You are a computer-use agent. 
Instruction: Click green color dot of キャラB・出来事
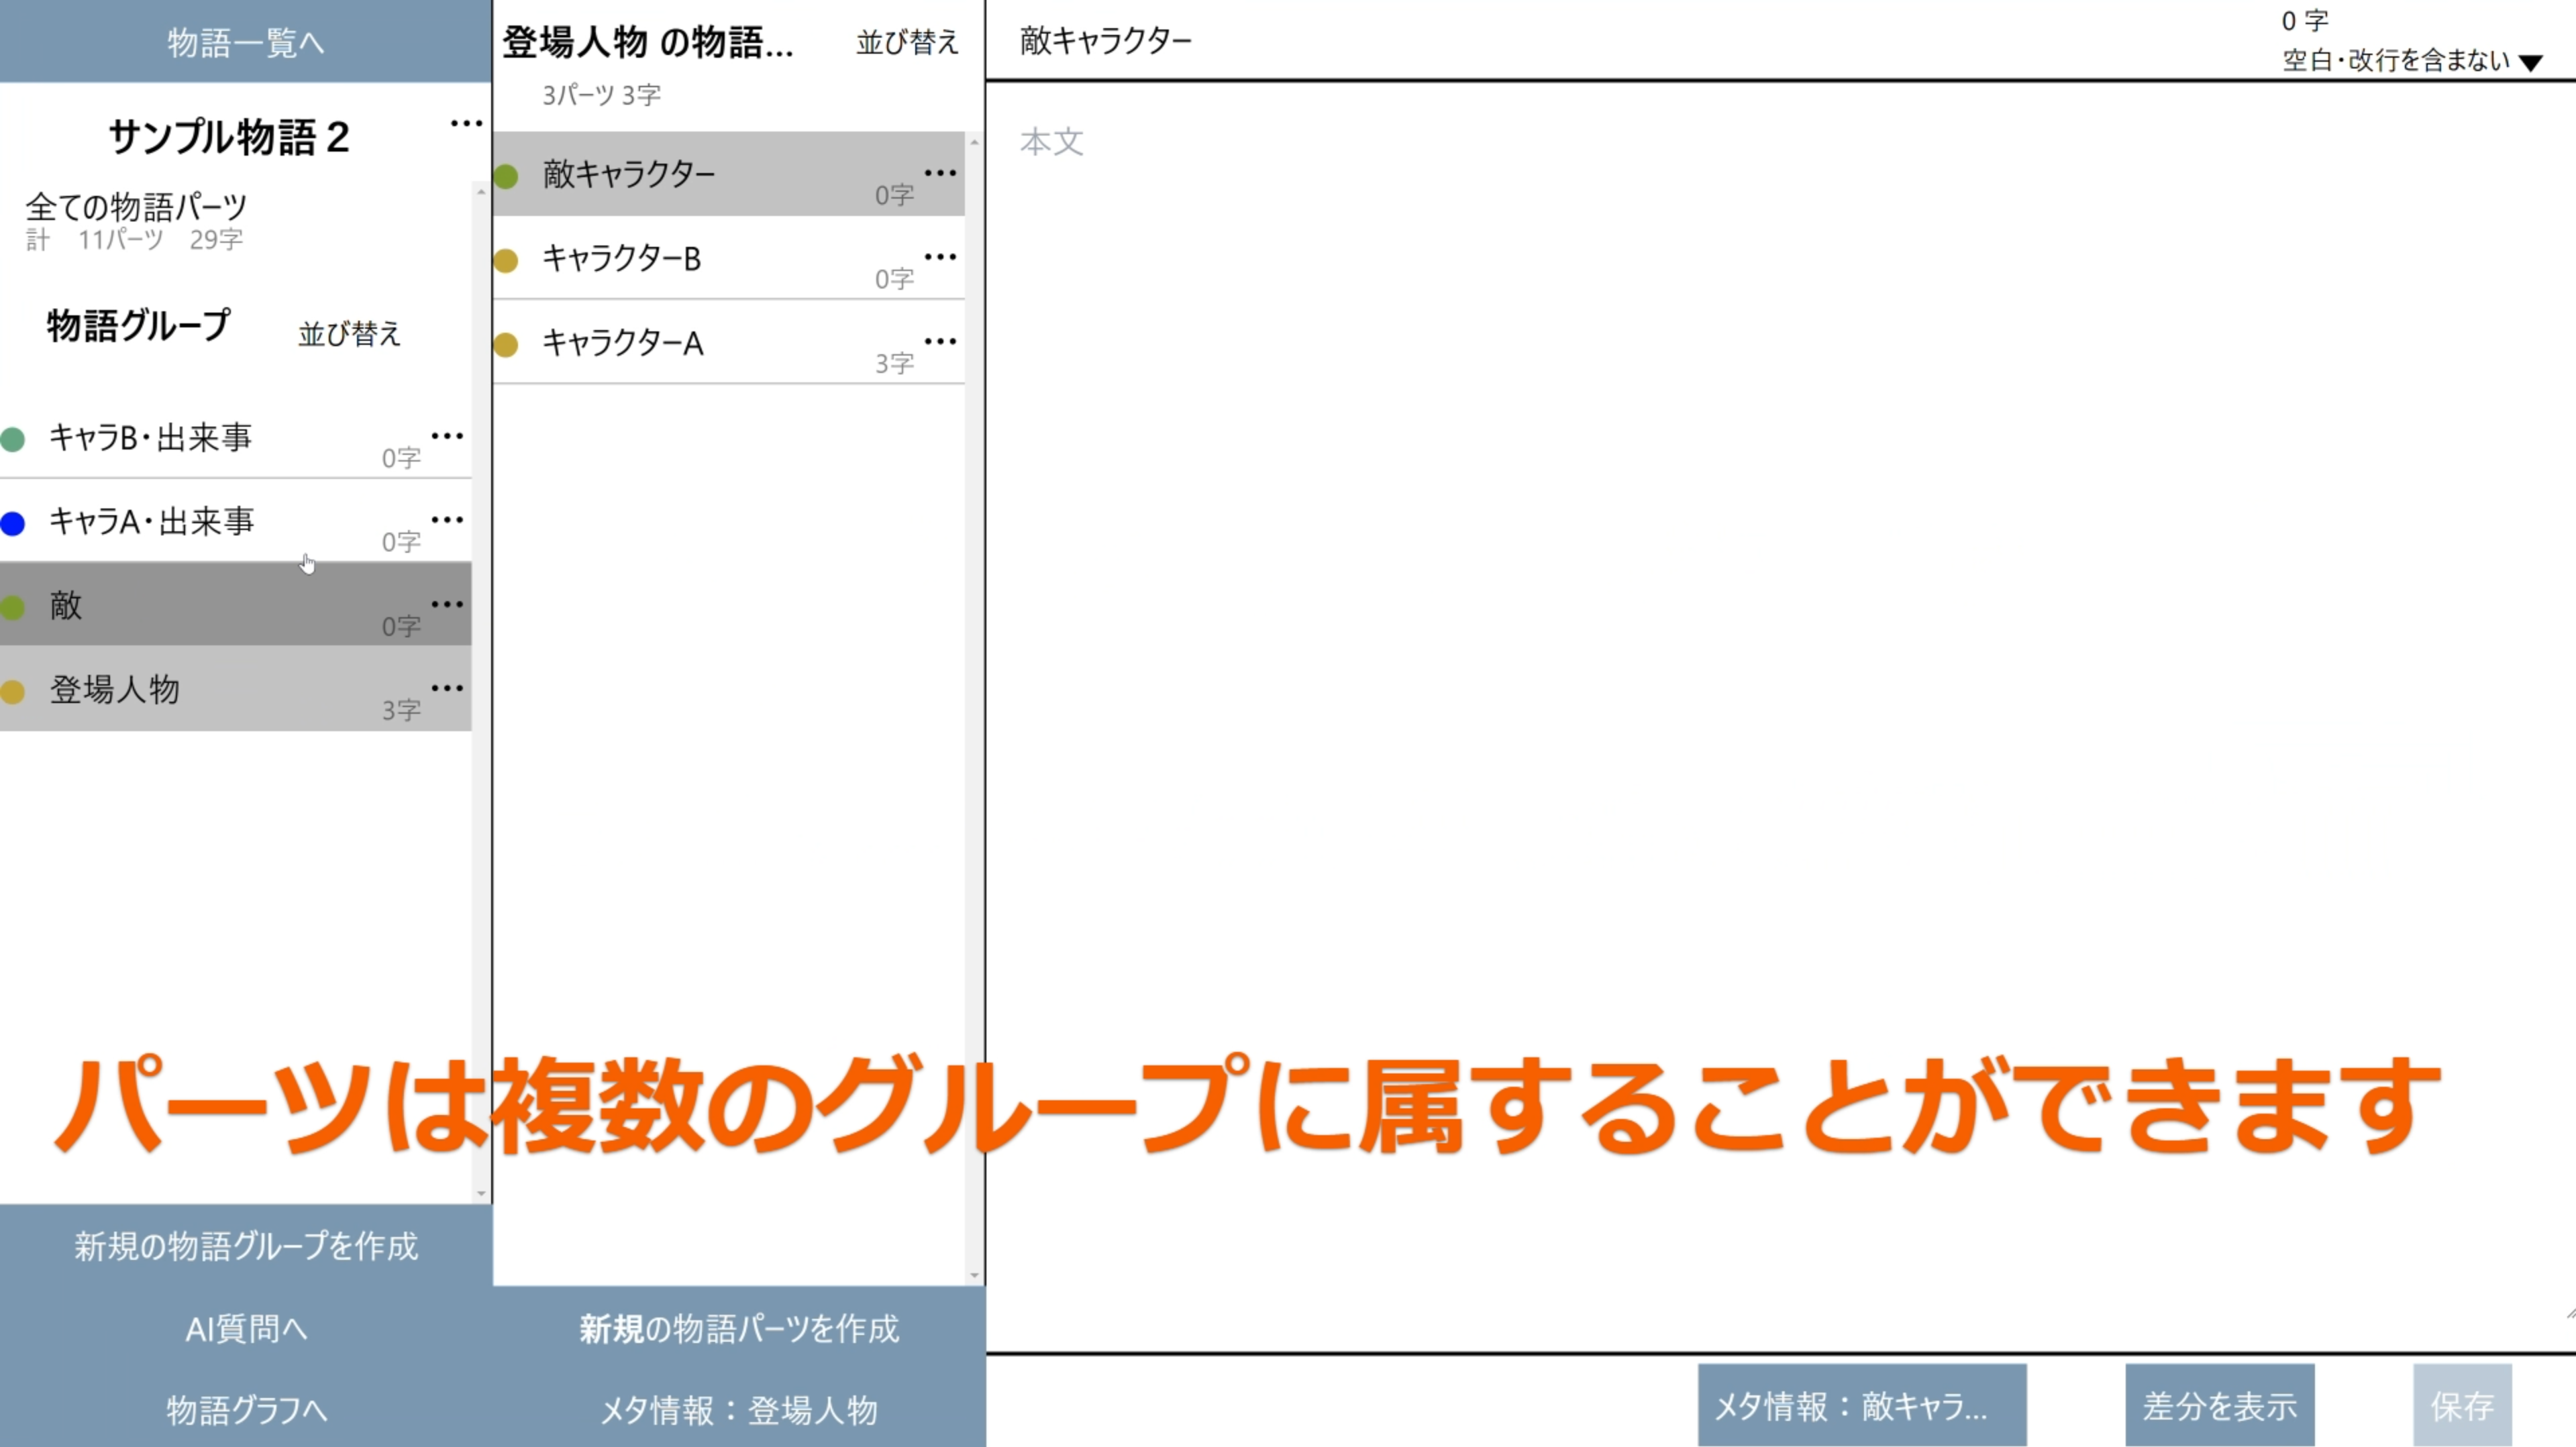point(13,439)
